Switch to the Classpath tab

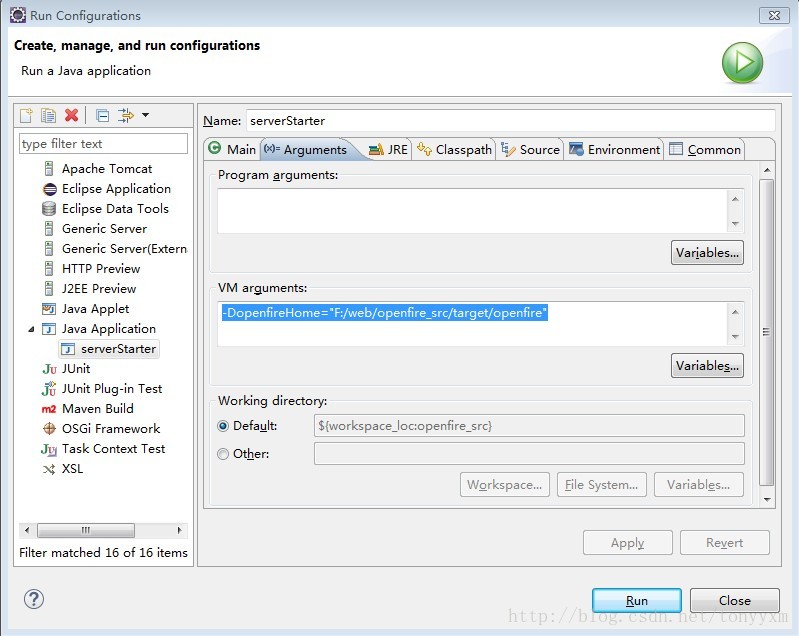pos(454,149)
